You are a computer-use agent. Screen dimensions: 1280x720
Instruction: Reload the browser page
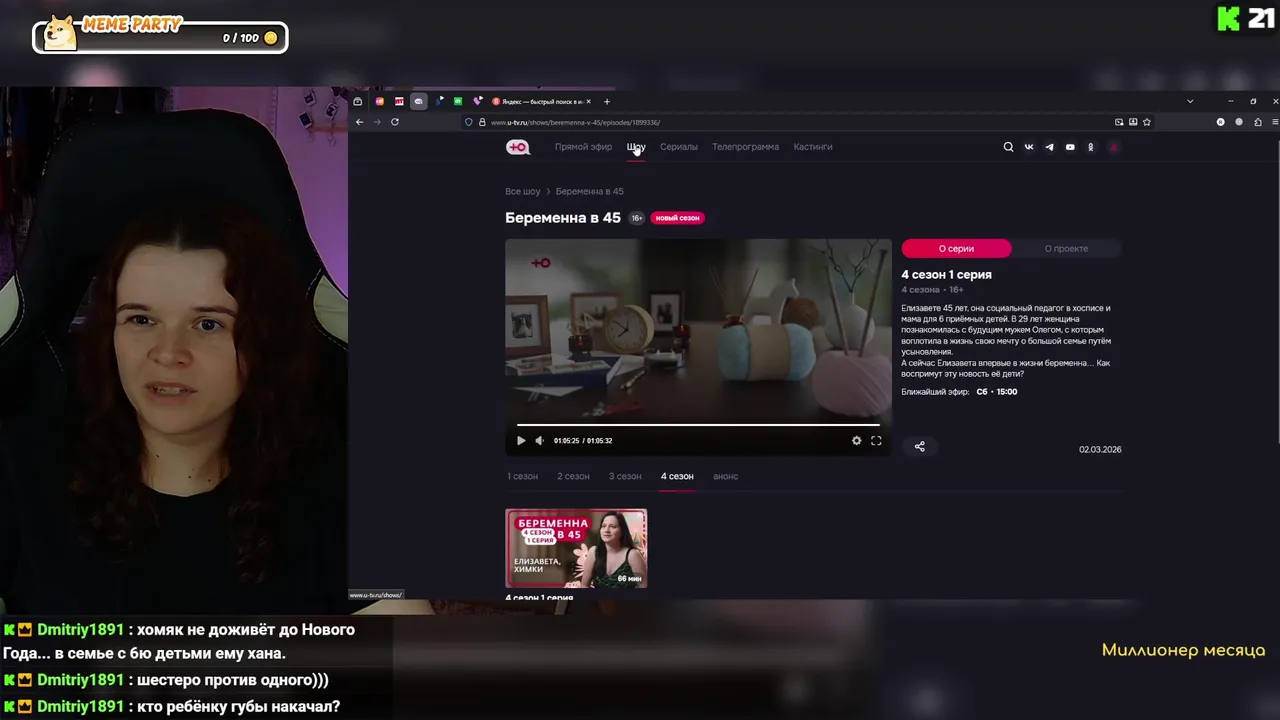coord(395,122)
